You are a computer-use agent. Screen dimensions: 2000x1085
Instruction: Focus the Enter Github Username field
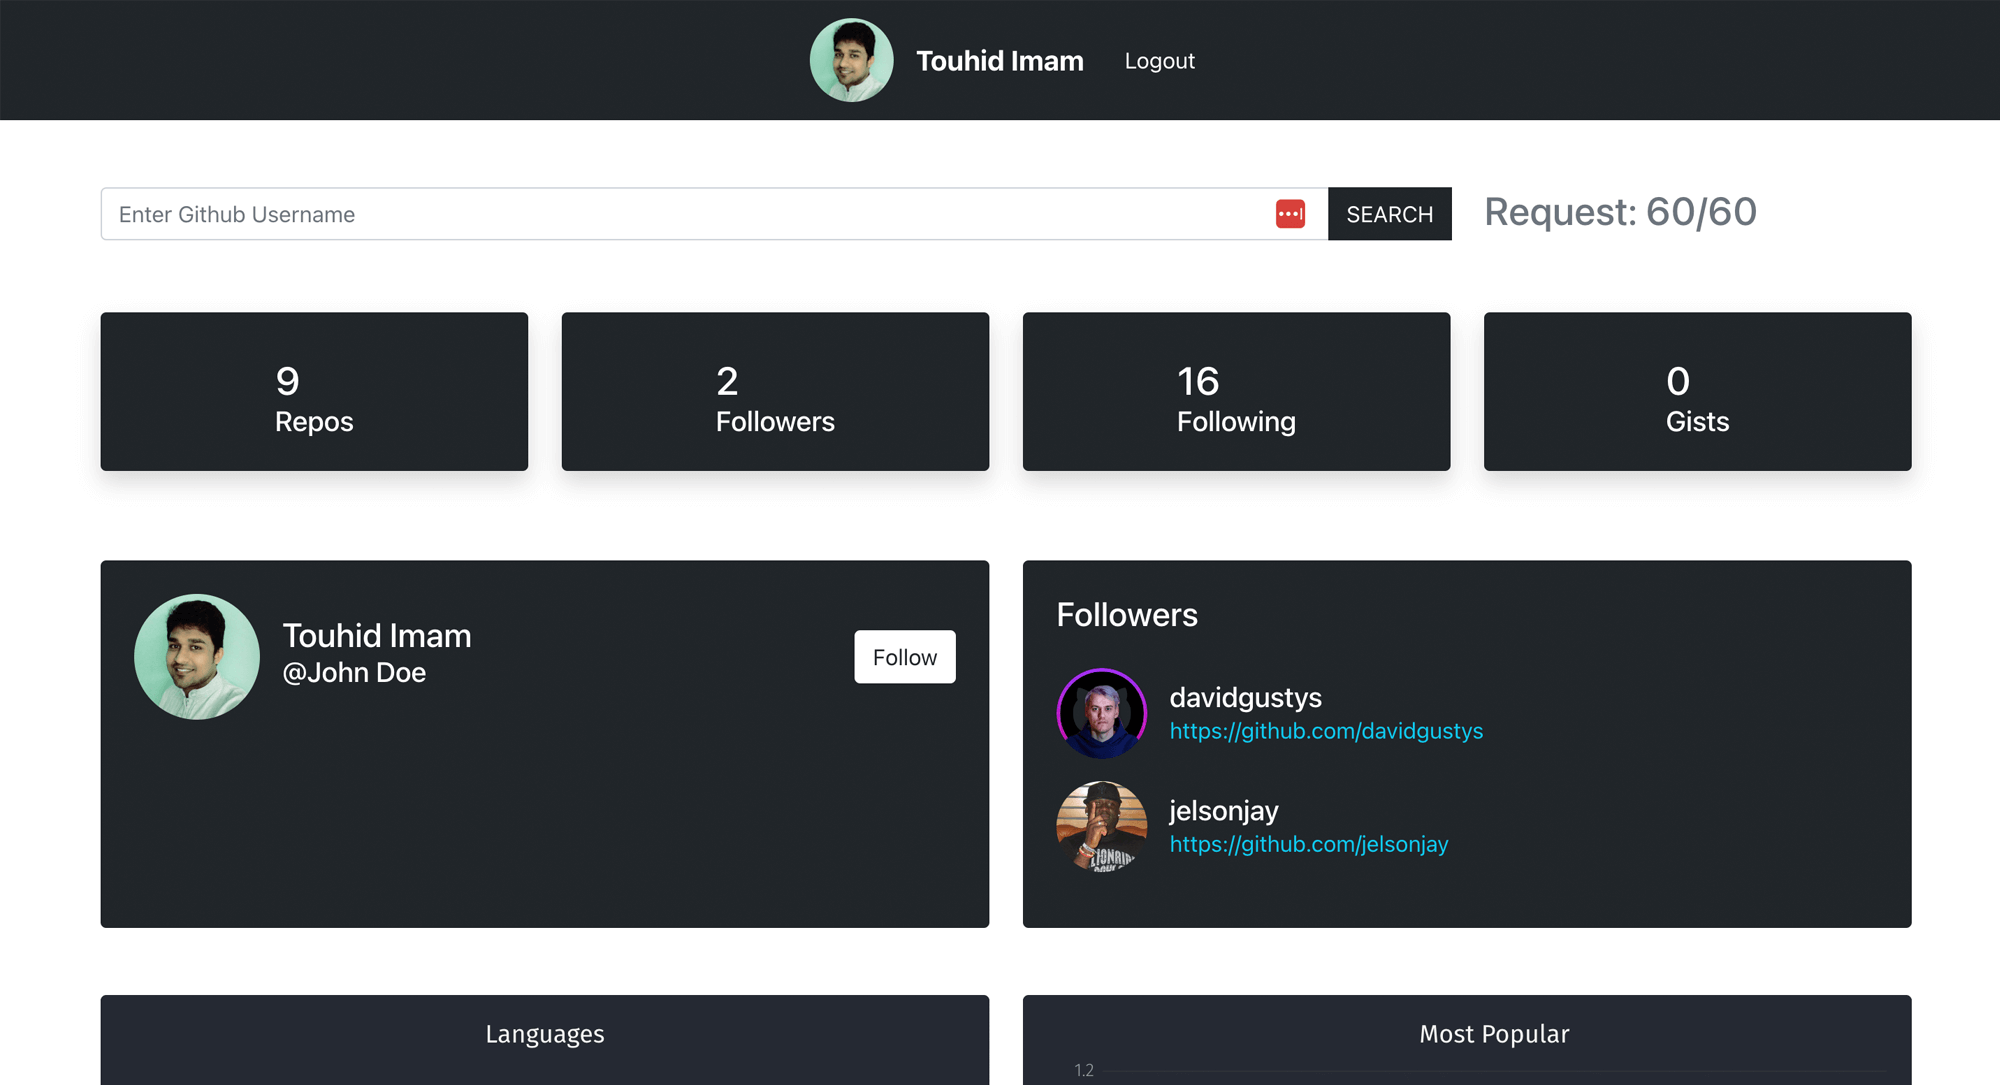pos(714,214)
